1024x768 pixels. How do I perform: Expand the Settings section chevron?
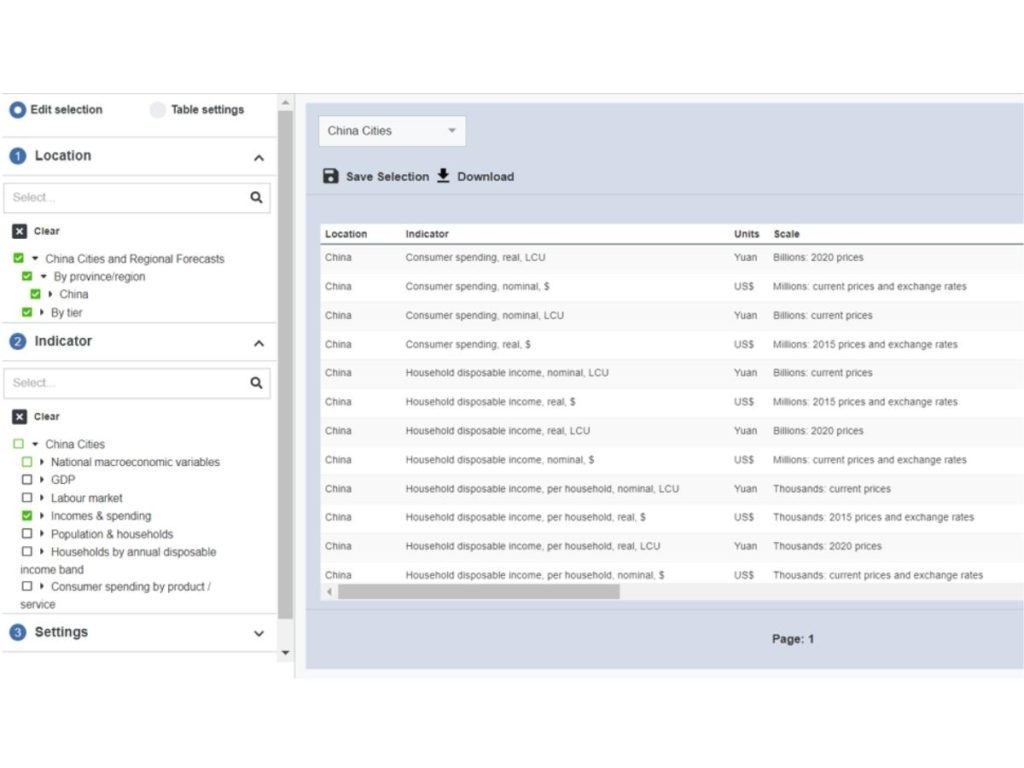pyautogui.click(x=259, y=634)
